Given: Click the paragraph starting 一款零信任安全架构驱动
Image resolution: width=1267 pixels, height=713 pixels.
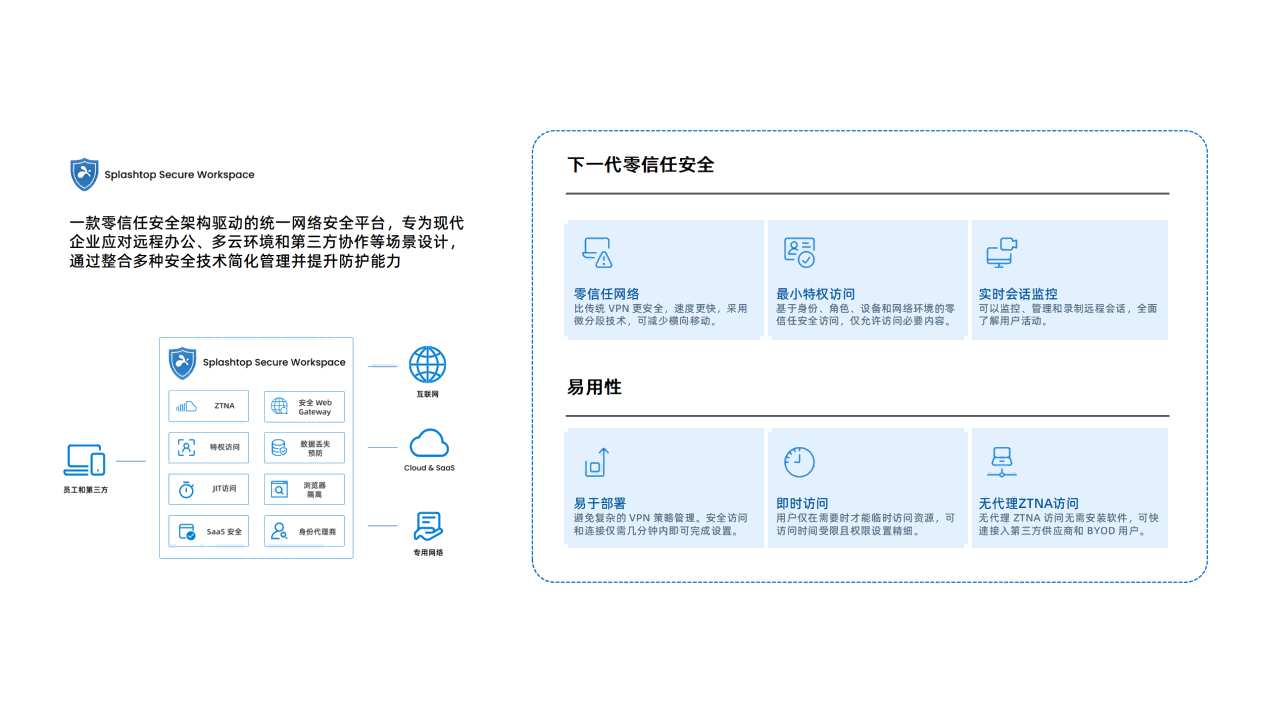Looking at the screenshot, I should pyautogui.click(x=267, y=242).
